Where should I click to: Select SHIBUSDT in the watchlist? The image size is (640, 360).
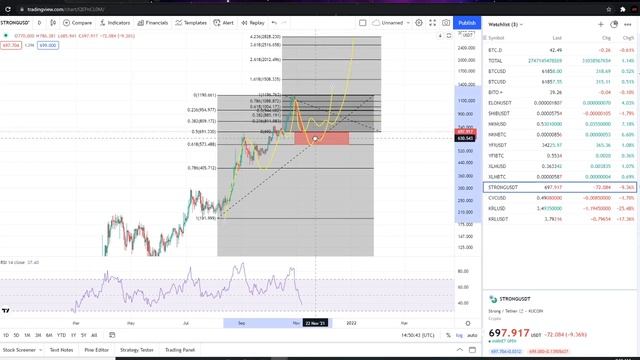coord(560,113)
